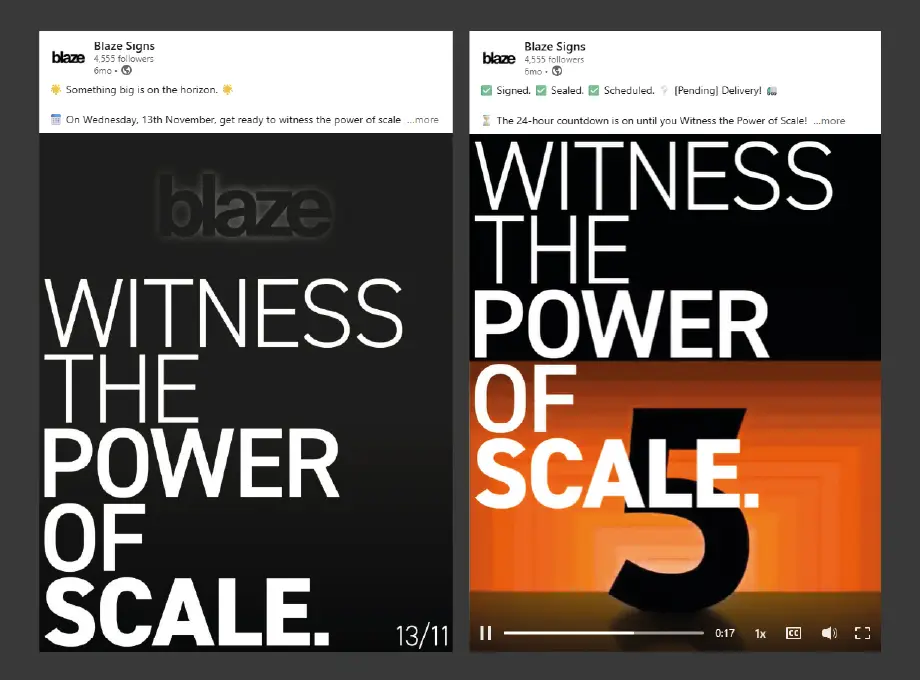Image resolution: width=920 pixels, height=680 pixels.
Task: Mute the video with the speaker icon
Action: point(829,633)
